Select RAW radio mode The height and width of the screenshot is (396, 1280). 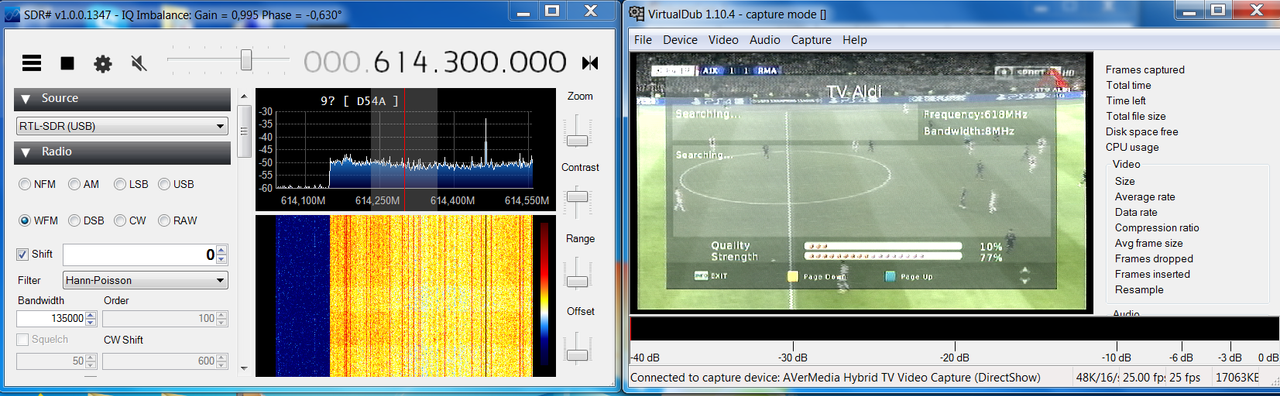177,220
